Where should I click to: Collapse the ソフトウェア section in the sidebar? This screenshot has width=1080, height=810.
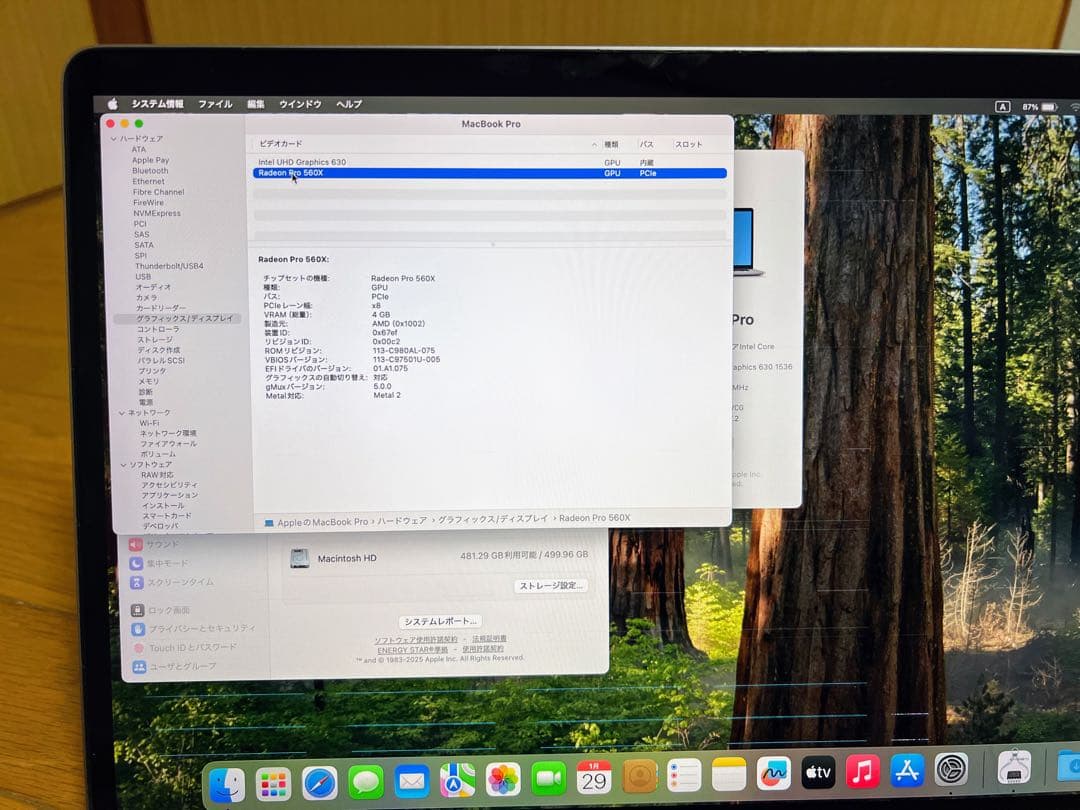pyautogui.click(x=124, y=464)
